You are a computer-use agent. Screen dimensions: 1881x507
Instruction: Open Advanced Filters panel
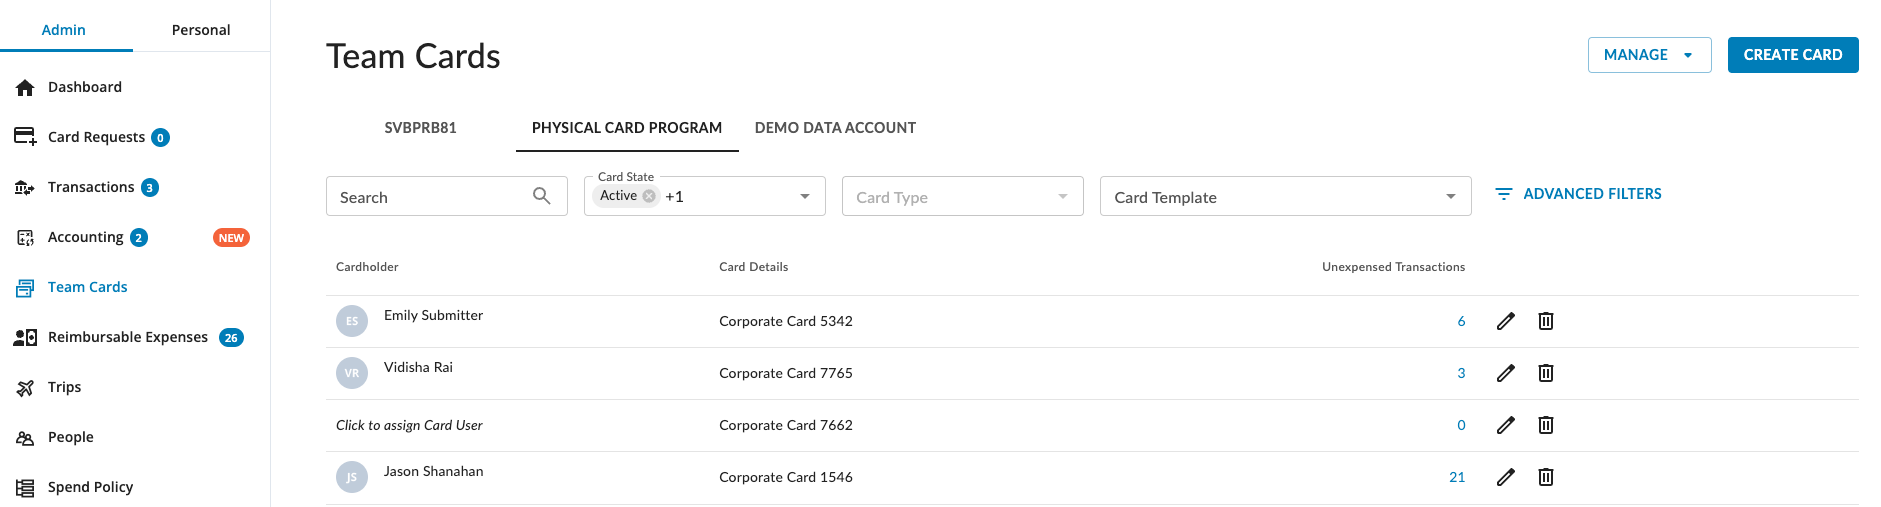[x=1578, y=194]
